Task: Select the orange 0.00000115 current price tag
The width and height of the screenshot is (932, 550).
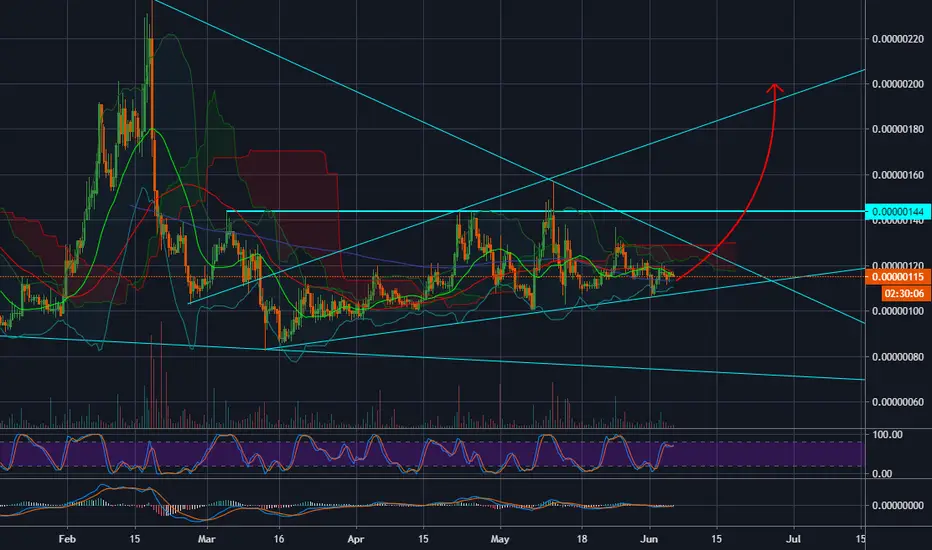Action: tap(898, 277)
